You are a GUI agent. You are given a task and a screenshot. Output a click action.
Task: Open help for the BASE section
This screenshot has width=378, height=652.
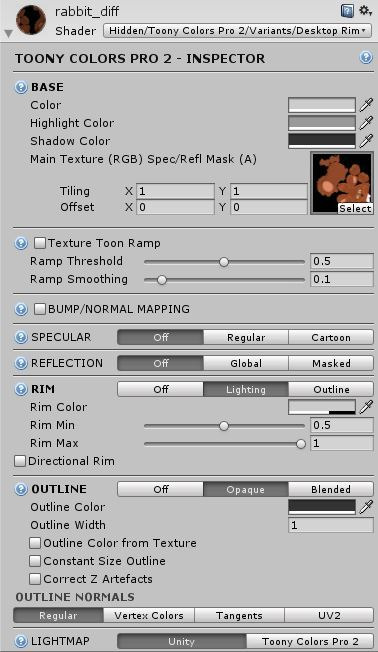coord(21,87)
